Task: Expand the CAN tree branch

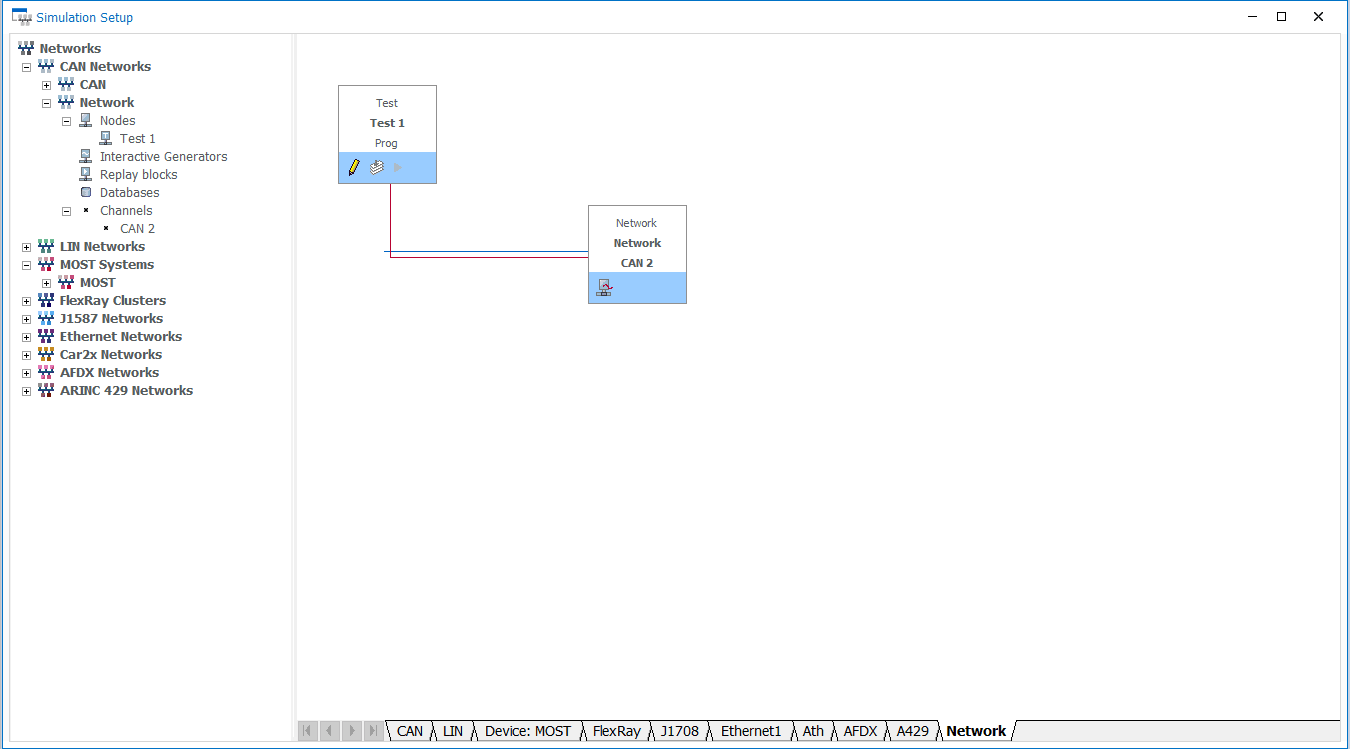Action: 46,84
